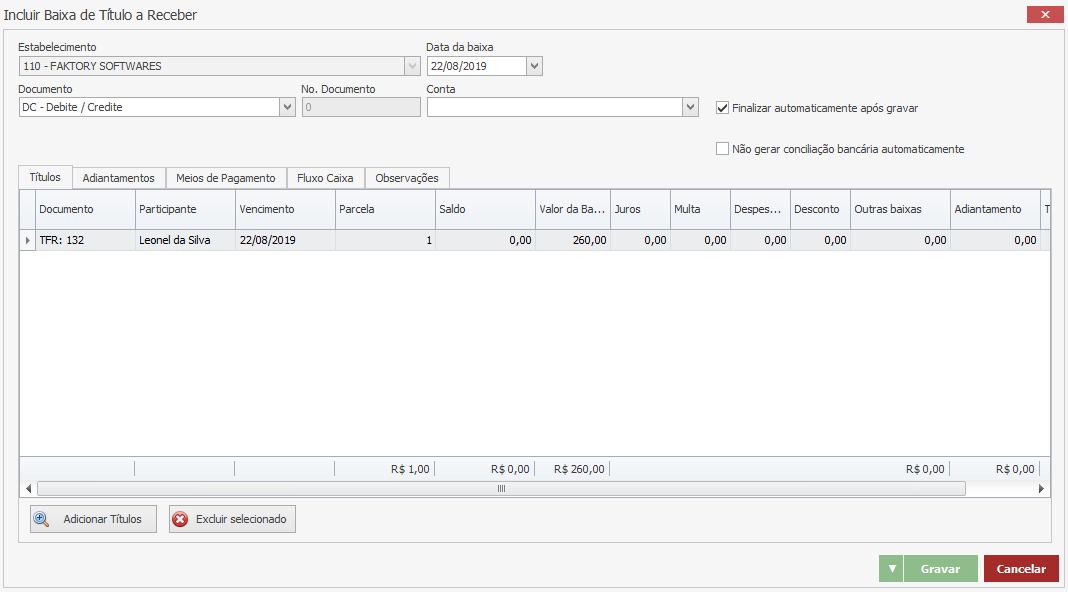Open the Data da baixa date picker
The image size is (1068, 592).
coord(534,66)
